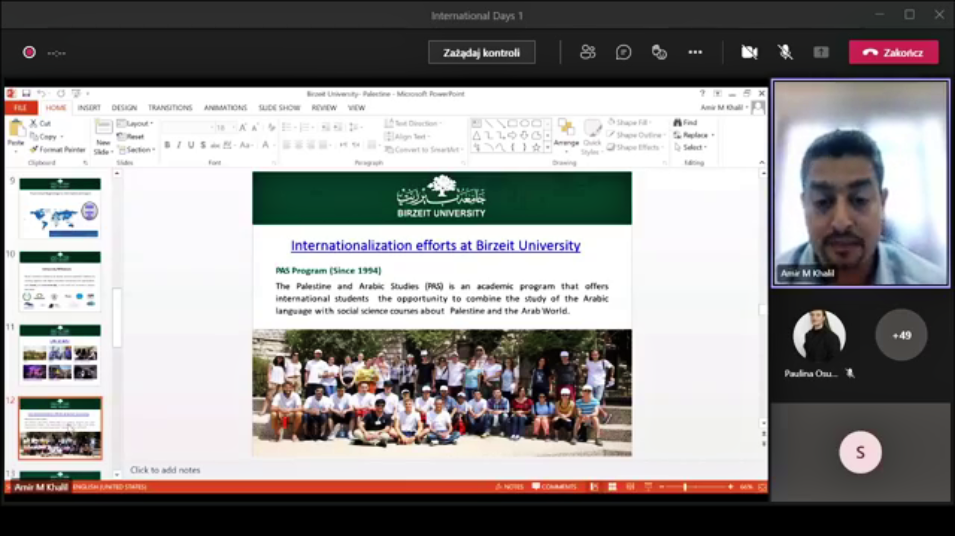Select the triangle shape in shapes gallery
The width and height of the screenshot is (955, 536).
click(x=477, y=135)
